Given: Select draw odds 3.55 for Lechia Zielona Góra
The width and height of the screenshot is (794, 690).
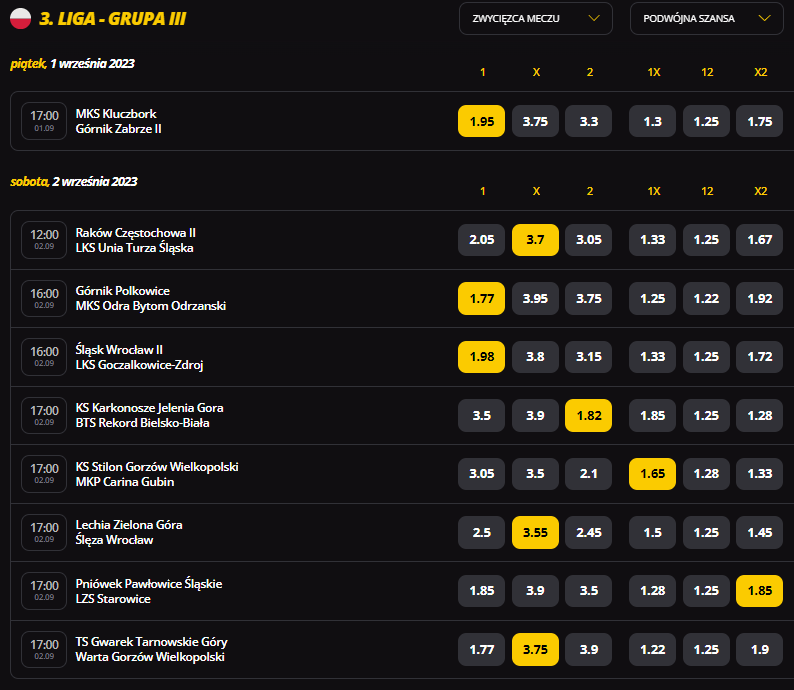Looking at the screenshot, I should pos(535,532).
